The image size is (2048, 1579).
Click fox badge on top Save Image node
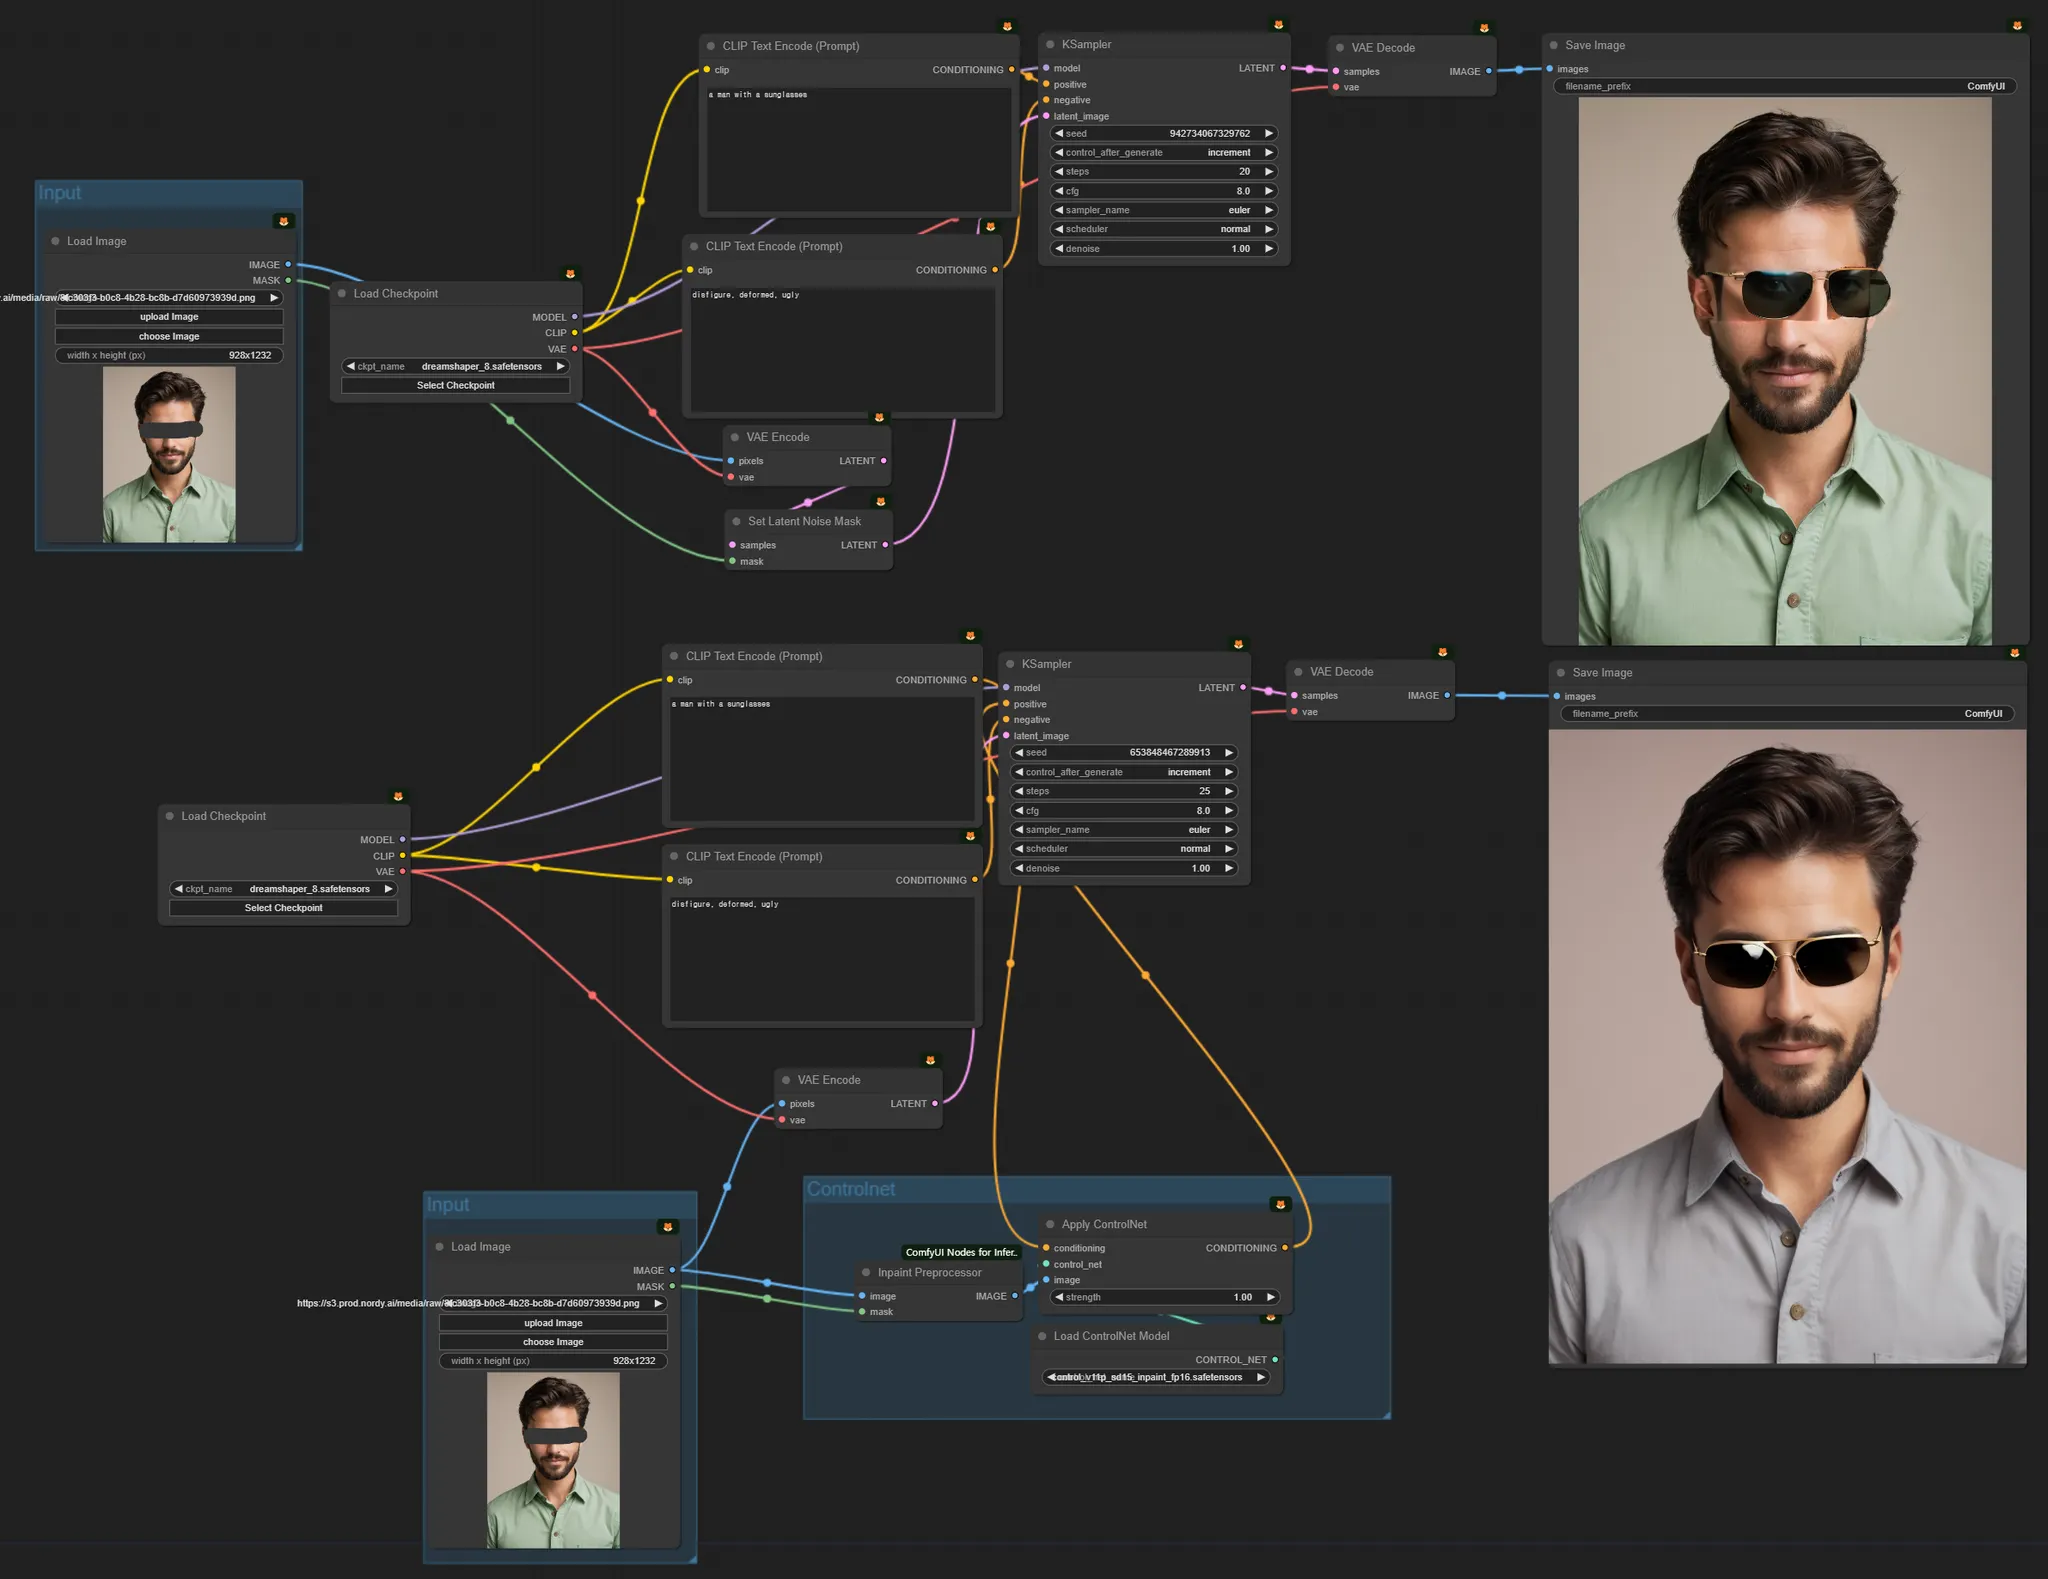click(2017, 26)
